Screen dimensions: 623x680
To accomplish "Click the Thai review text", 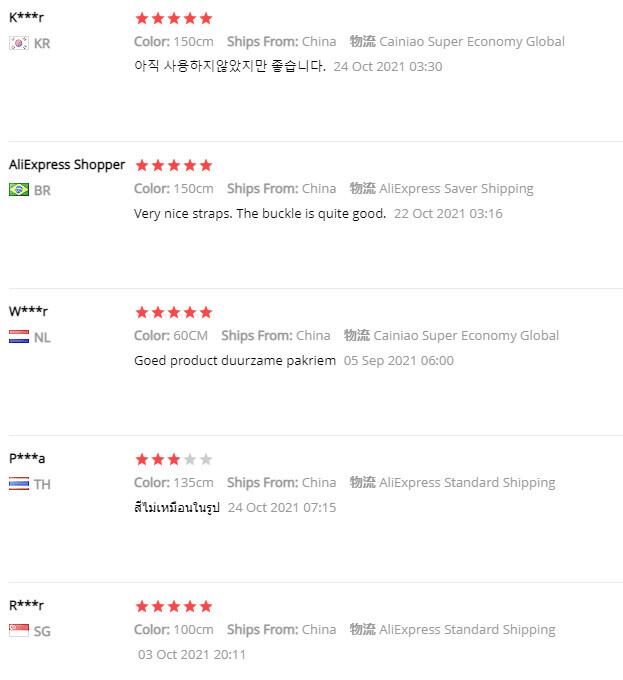I will (176, 507).
